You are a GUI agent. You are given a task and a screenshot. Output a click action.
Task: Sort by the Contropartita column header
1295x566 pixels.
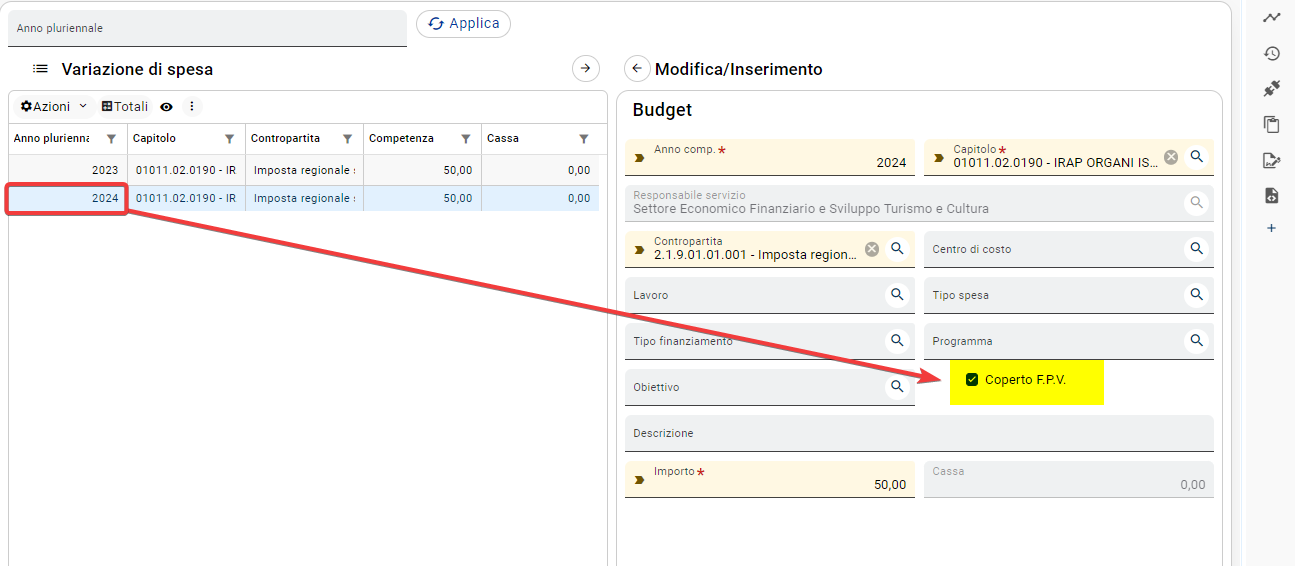click(x=285, y=138)
